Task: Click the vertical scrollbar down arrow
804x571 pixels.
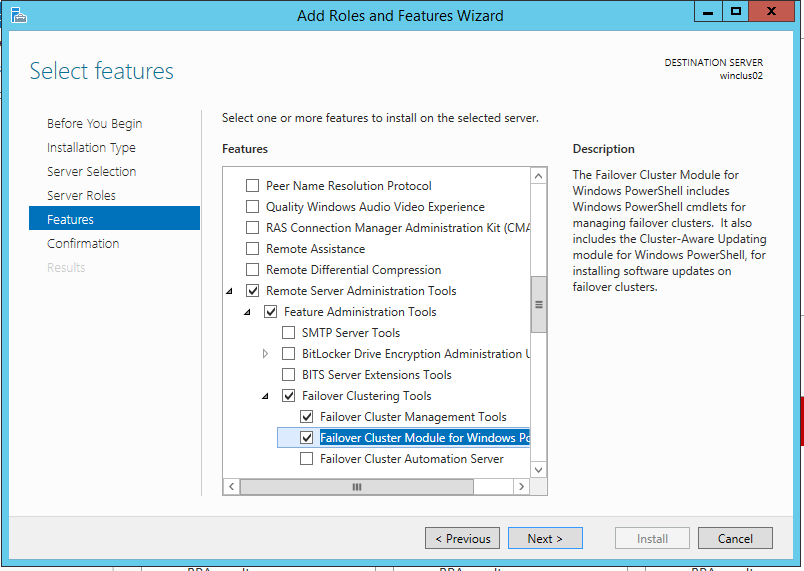Action: [539, 468]
